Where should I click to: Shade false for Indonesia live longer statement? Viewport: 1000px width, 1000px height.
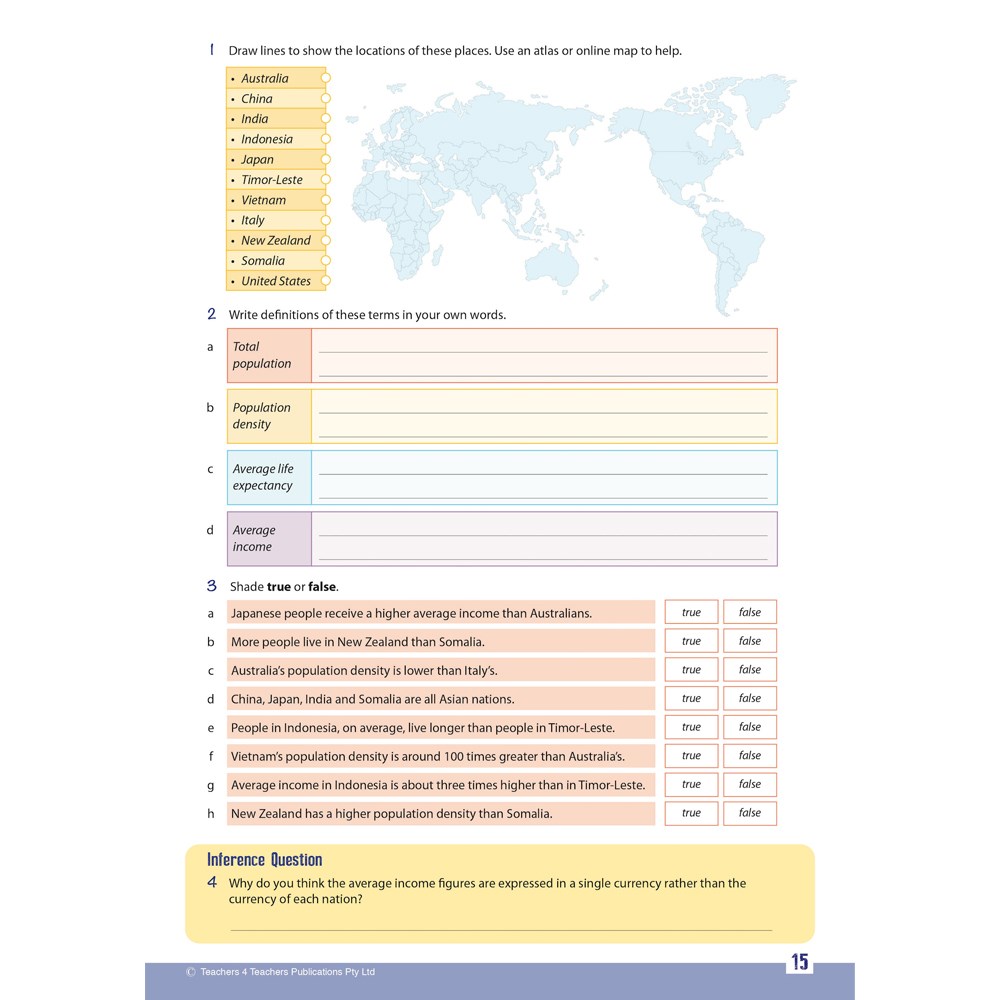click(x=750, y=727)
